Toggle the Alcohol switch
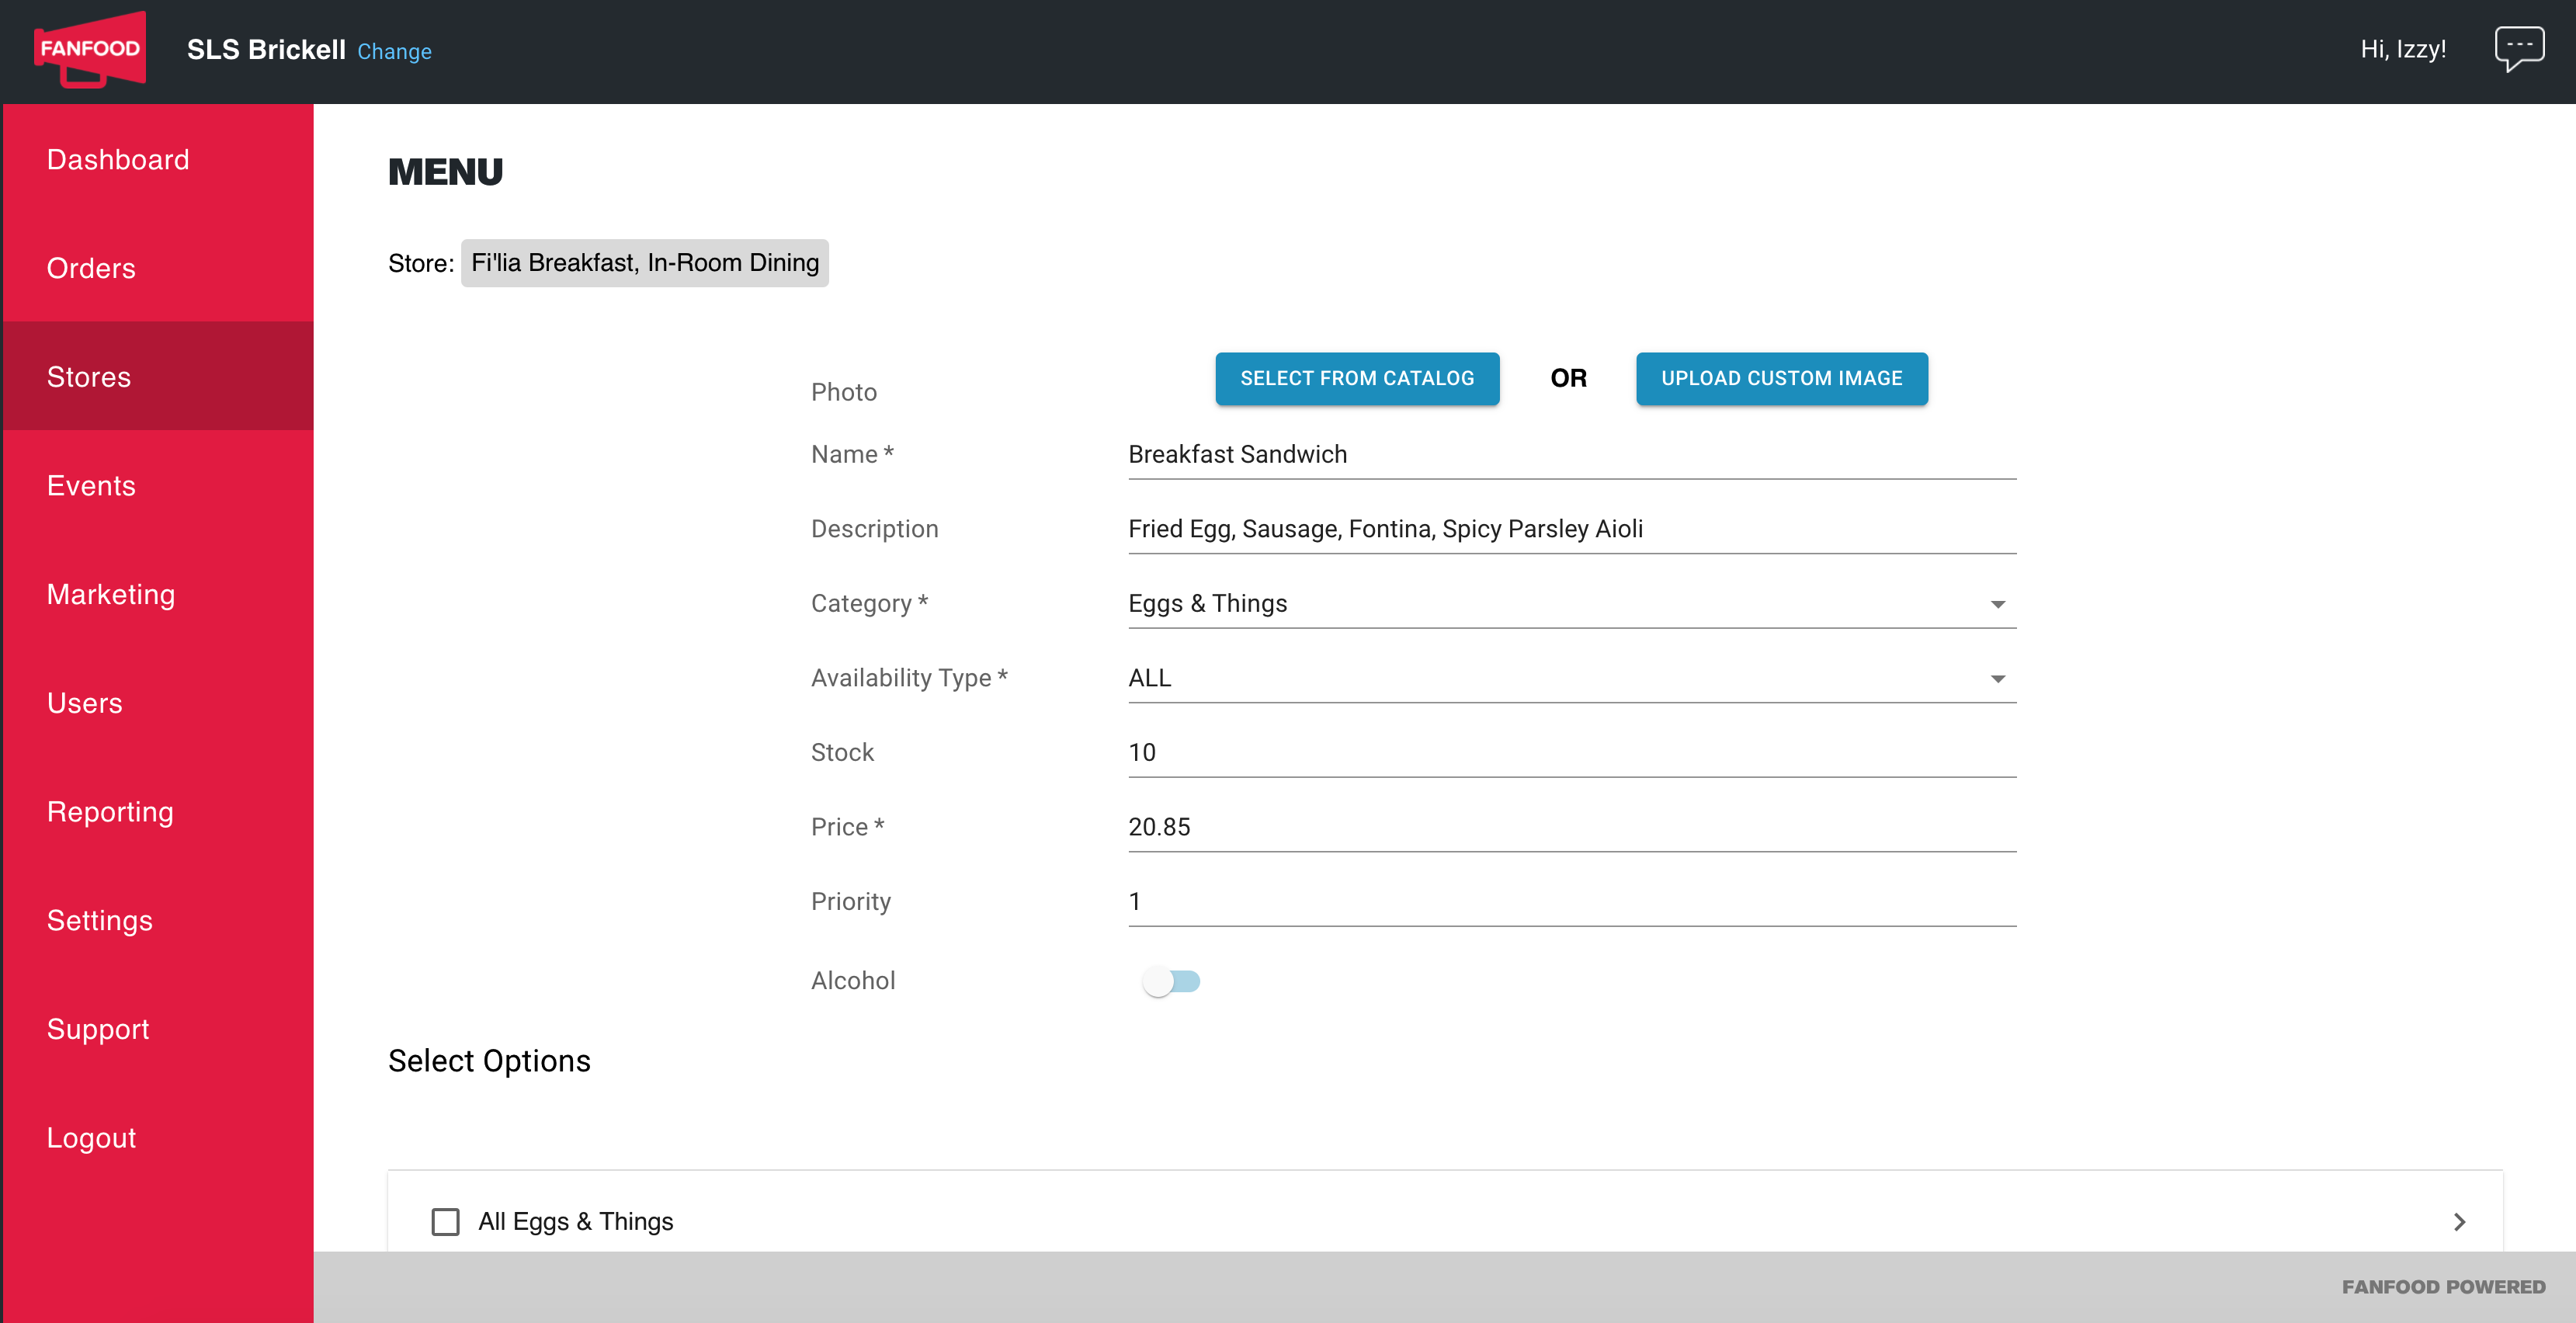Screen dimensions: 2576x1323 [x=1171, y=981]
